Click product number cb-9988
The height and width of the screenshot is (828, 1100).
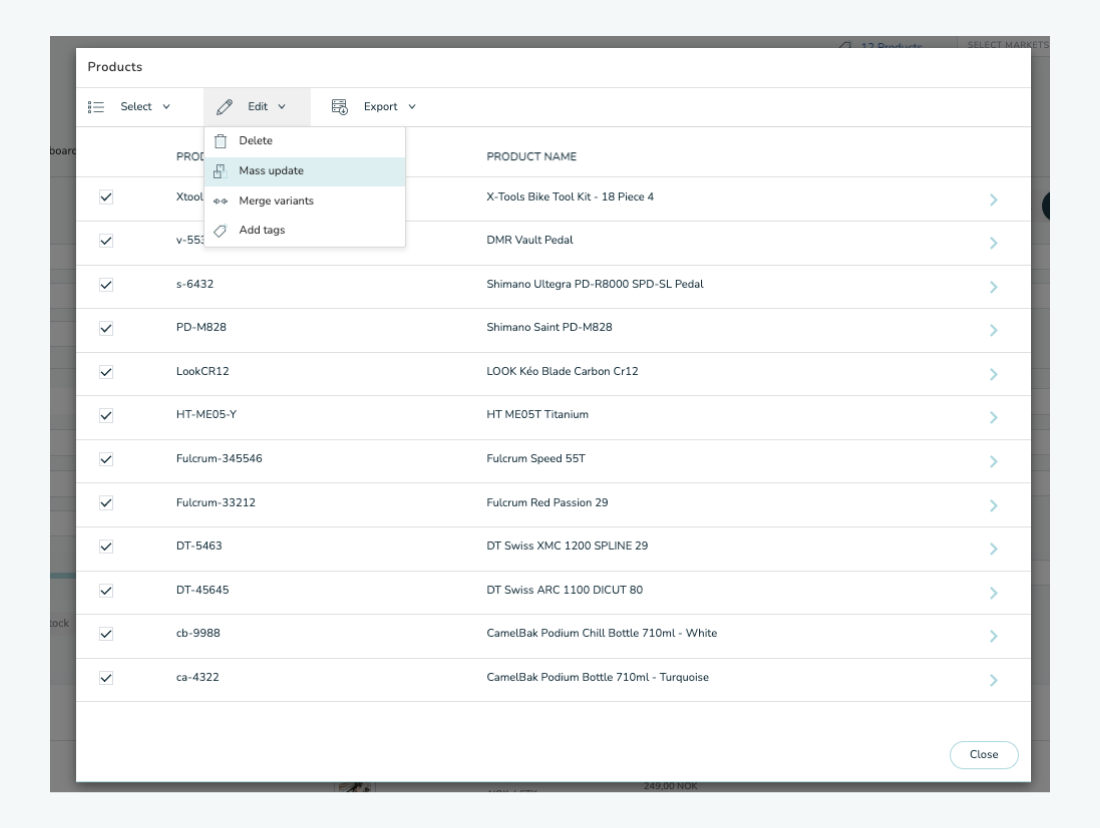point(198,634)
